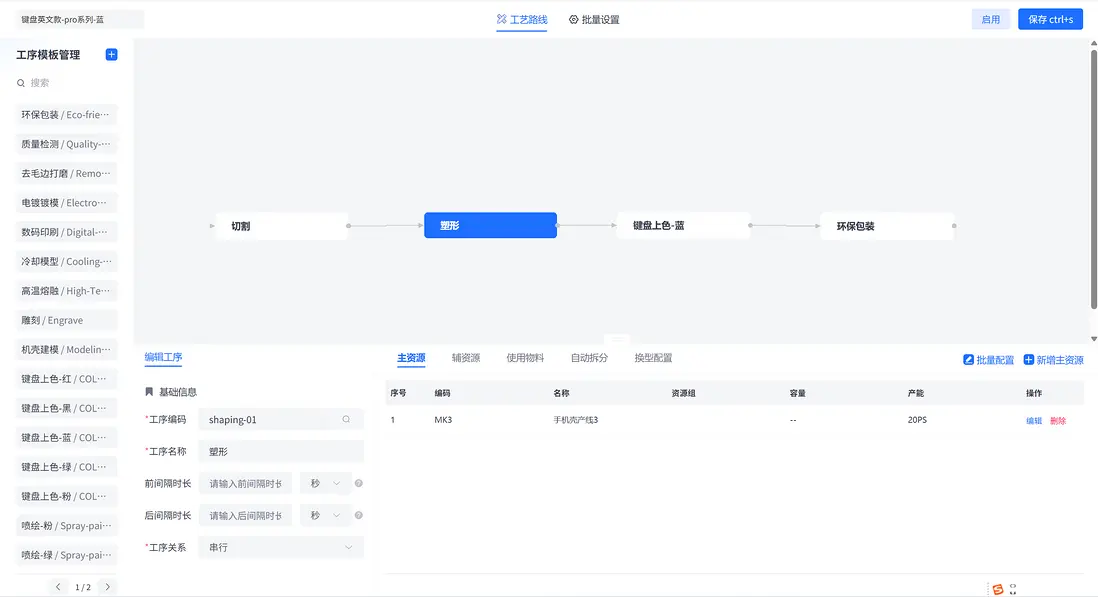Click the product name field 键盘英文款-pro系列-蓝
Image resolution: width=1098 pixels, height=597 pixels.
tap(79, 20)
